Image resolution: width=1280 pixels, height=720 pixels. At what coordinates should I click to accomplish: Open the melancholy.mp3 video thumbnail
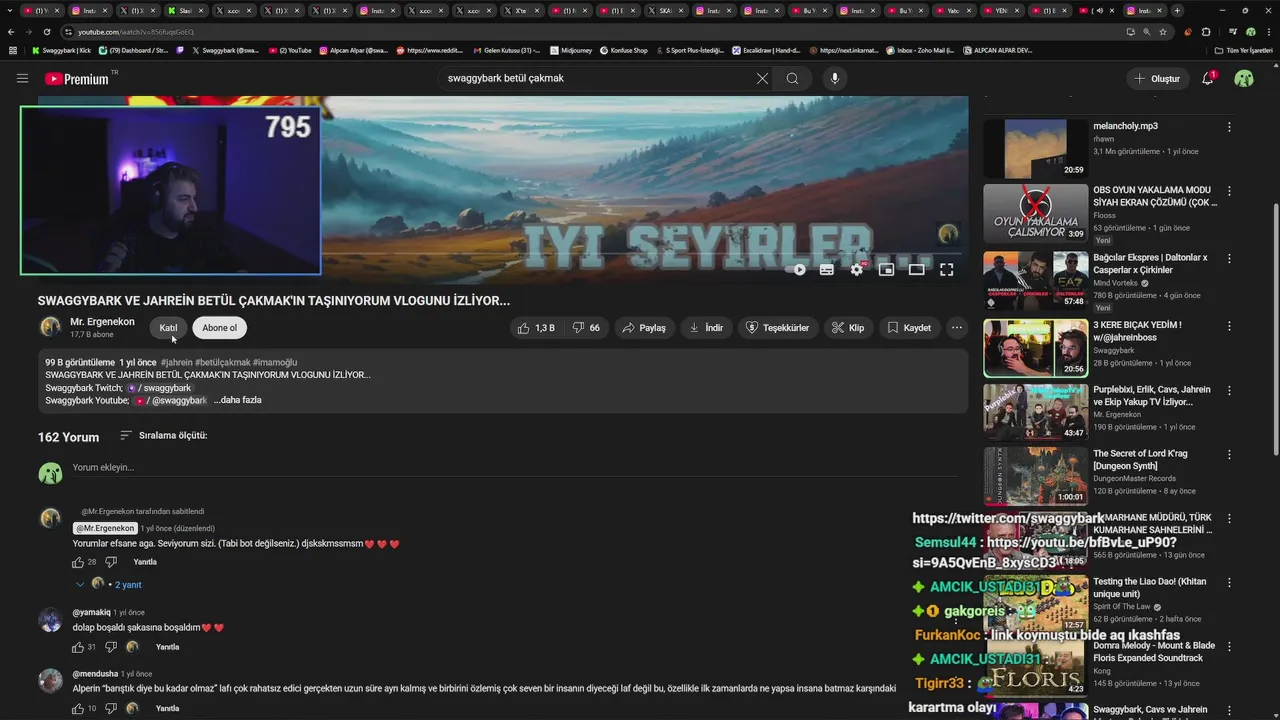(x=1035, y=149)
